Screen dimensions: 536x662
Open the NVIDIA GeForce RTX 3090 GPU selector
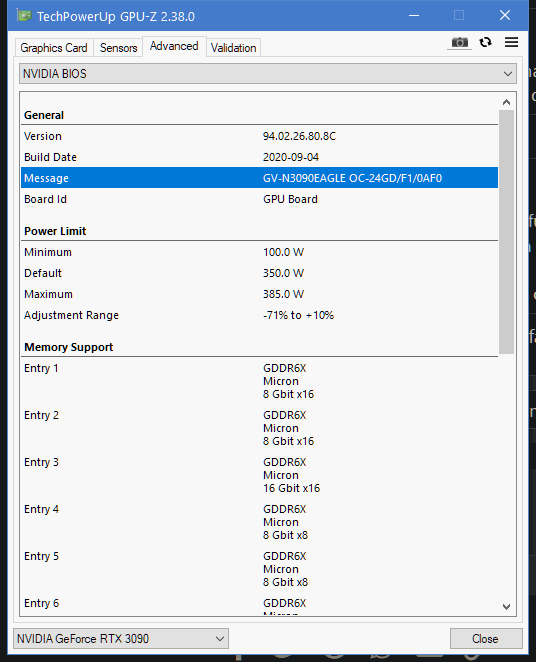(x=121, y=638)
